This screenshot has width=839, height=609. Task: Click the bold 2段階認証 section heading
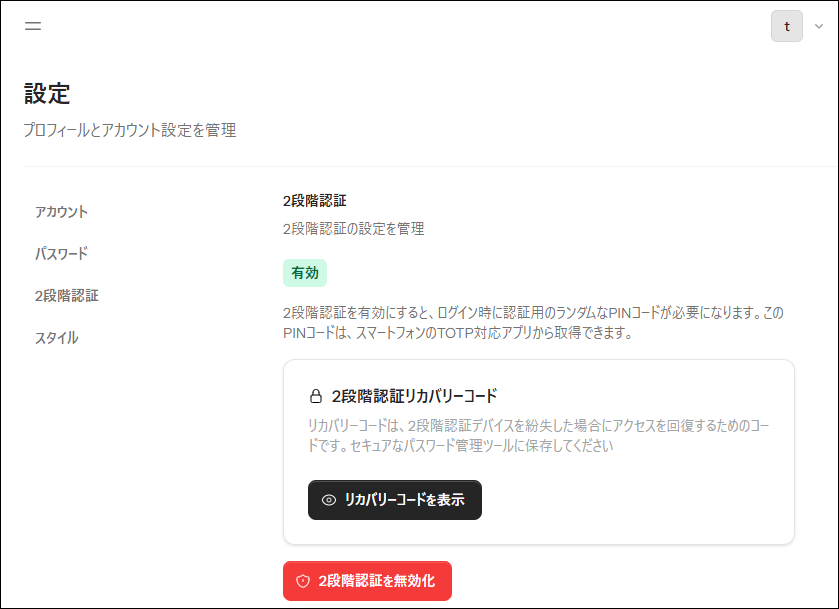[x=315, y=201]
